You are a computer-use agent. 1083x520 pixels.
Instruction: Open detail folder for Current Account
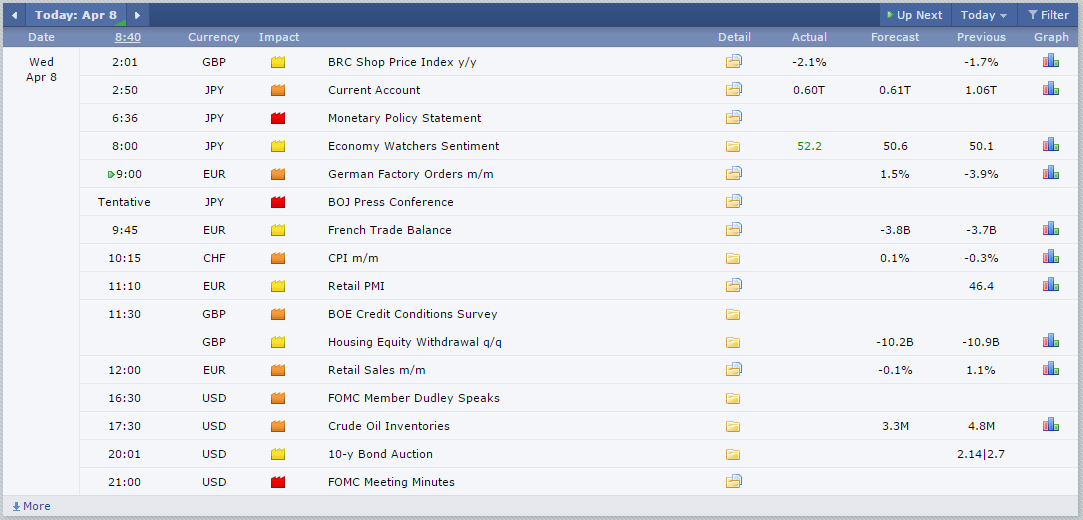point(734,90)
